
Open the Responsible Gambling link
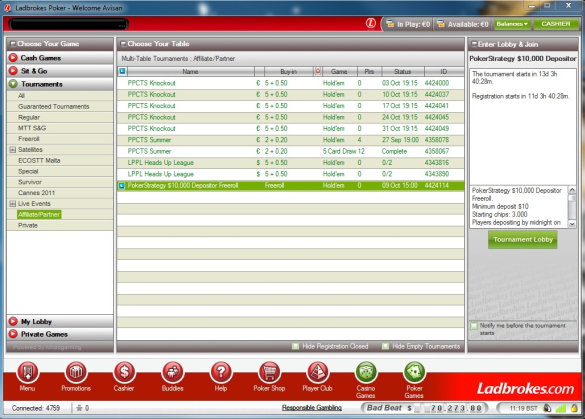(x=312, y=408)
